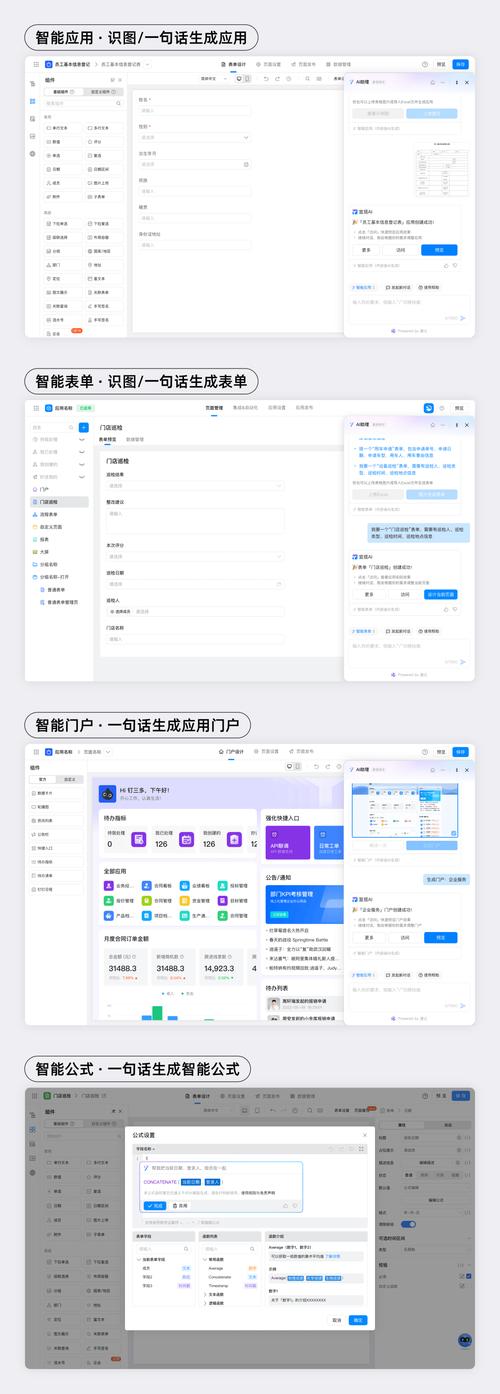Click 取消 in the 公式设置 dialog
The height and width of the screenshot is (1394, 500).
(336, 1320)
